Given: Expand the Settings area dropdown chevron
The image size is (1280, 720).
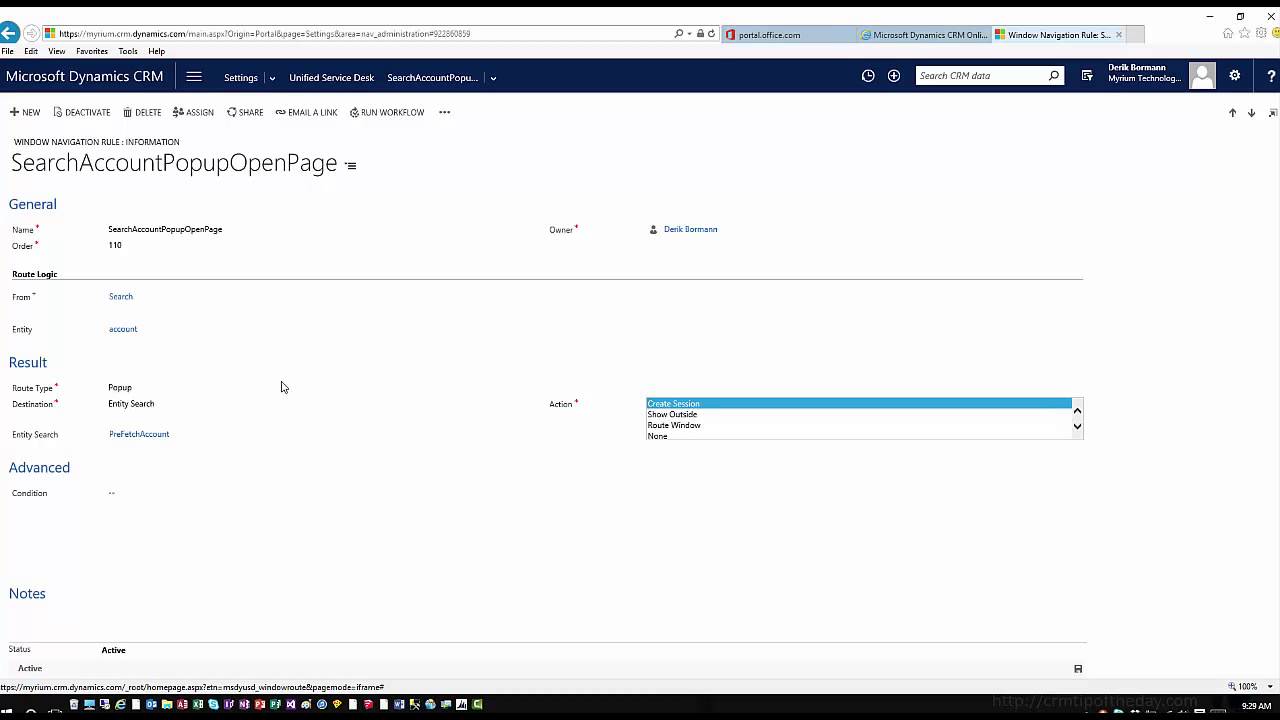Looking at the screenshot, I should (272, 78).
